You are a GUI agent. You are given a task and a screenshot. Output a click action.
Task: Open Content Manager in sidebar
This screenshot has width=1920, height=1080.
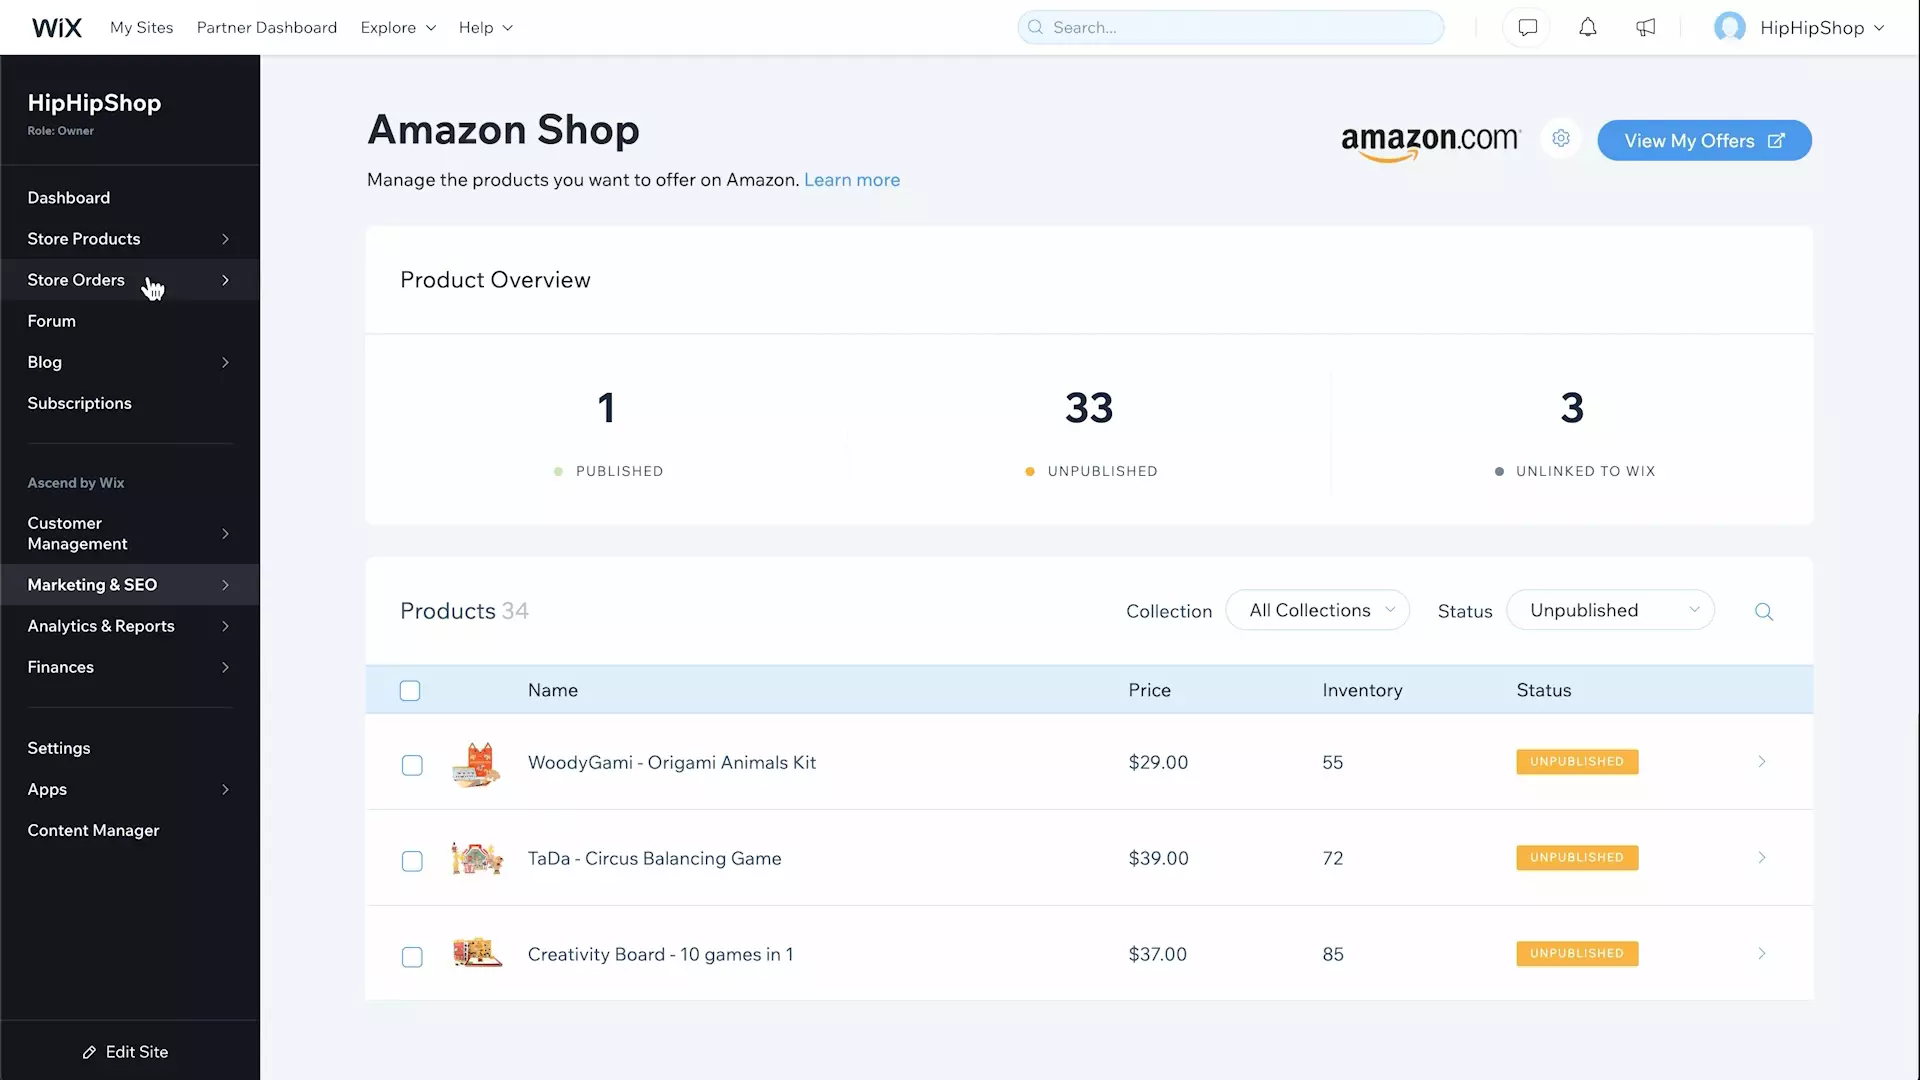pos(94,831)
